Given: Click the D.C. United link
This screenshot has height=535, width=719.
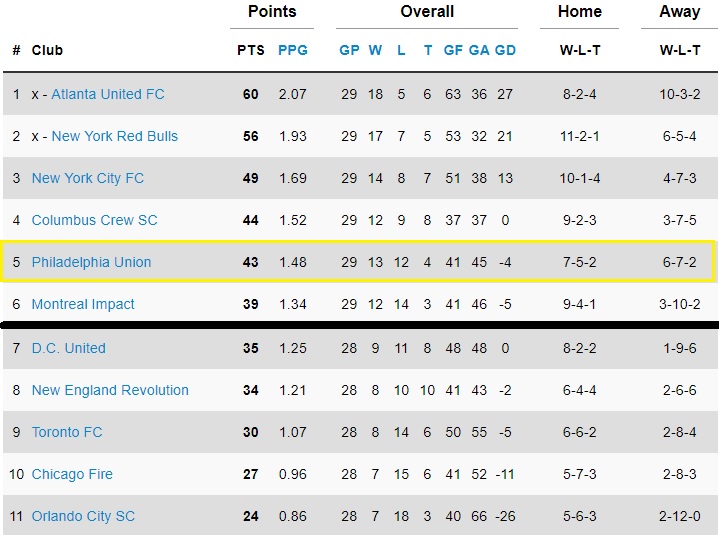Looking at the screenshot, I should coord(68,348).
